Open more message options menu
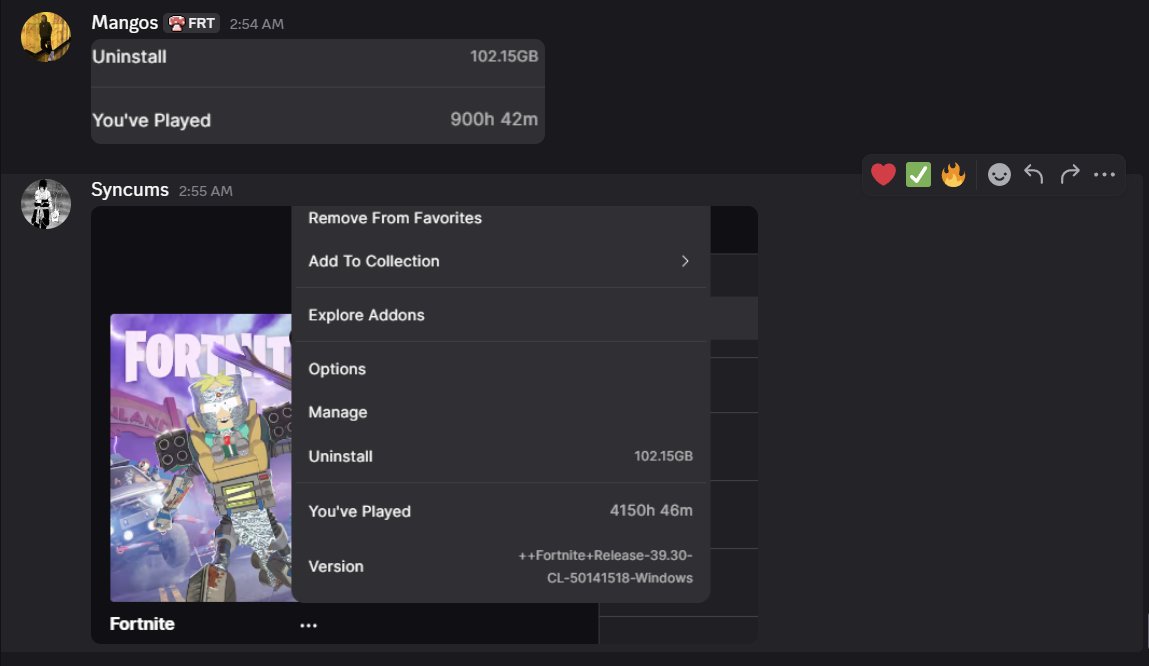This screenshot has height=666, width=1149. coord(1104,174)
